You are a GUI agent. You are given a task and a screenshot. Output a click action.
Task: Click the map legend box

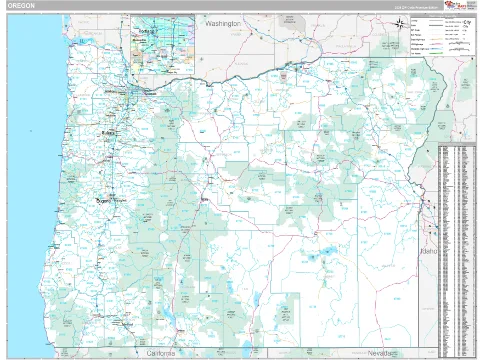443,35
